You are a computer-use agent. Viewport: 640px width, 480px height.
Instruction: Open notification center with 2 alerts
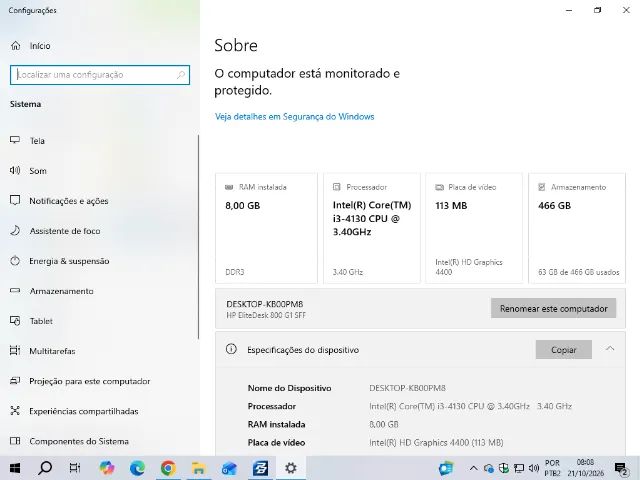(621, 469)
